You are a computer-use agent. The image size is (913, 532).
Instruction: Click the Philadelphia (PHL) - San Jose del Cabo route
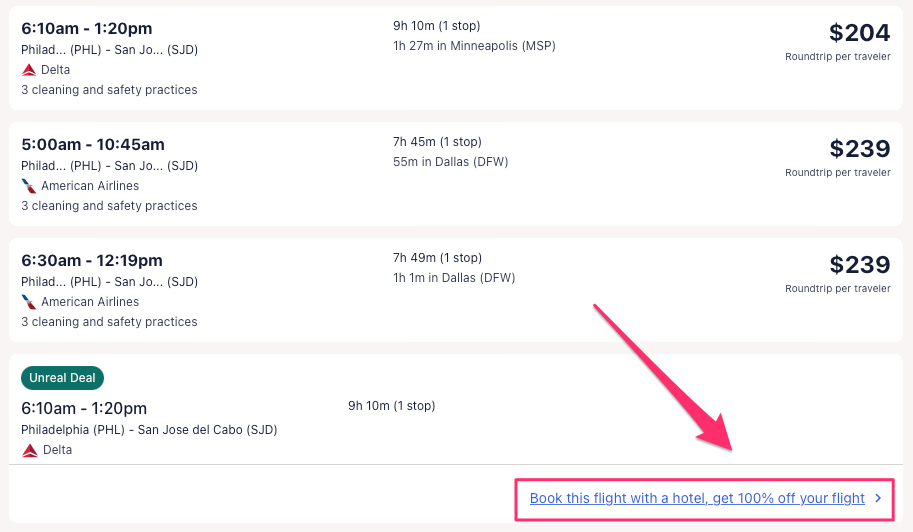coord(149,430)
